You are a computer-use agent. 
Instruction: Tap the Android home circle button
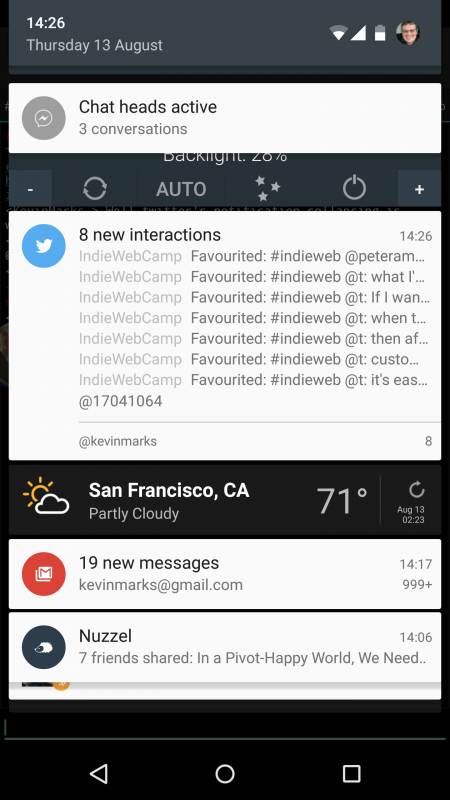coord(225,773)
